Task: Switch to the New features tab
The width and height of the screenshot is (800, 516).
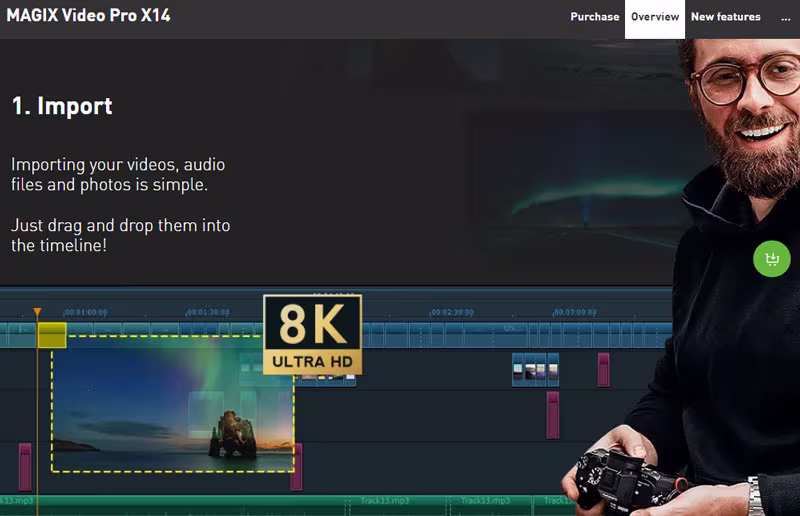Action: coord(726,17)
